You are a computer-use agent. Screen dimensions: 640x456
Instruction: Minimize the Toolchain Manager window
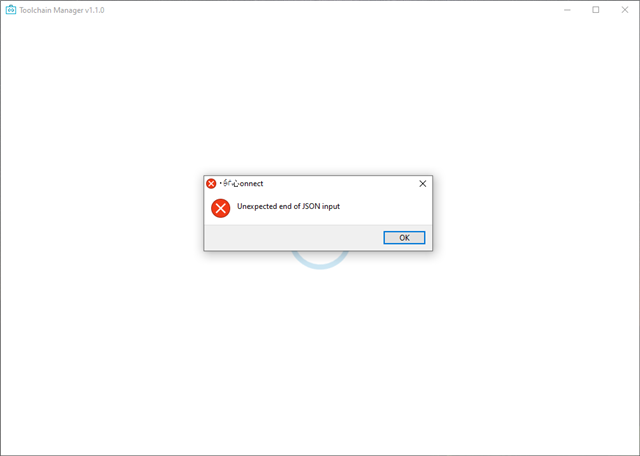567,10
